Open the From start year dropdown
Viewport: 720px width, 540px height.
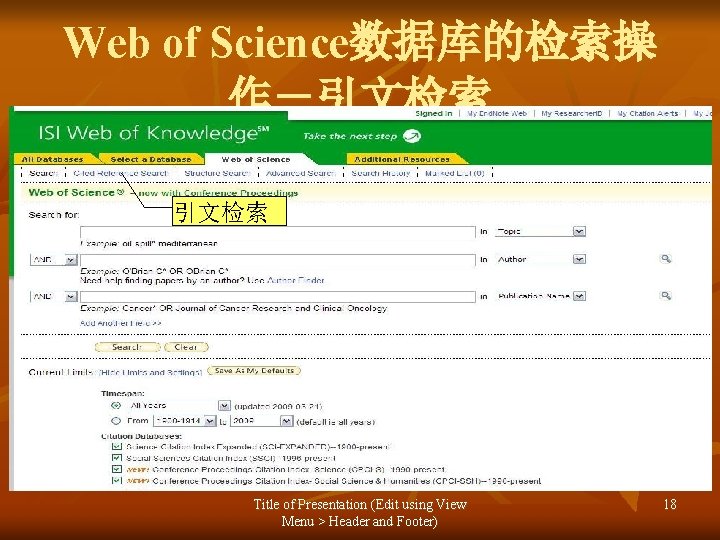coord(210,421)
